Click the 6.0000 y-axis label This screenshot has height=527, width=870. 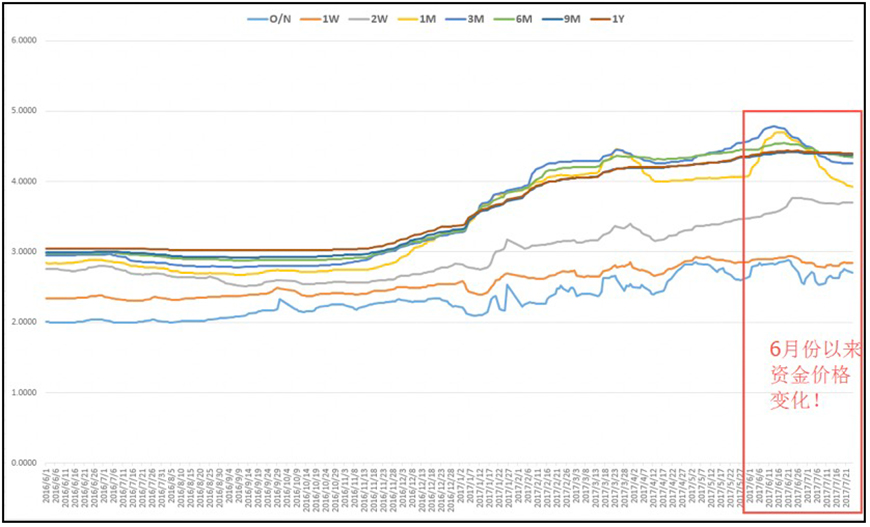point(23,41)
